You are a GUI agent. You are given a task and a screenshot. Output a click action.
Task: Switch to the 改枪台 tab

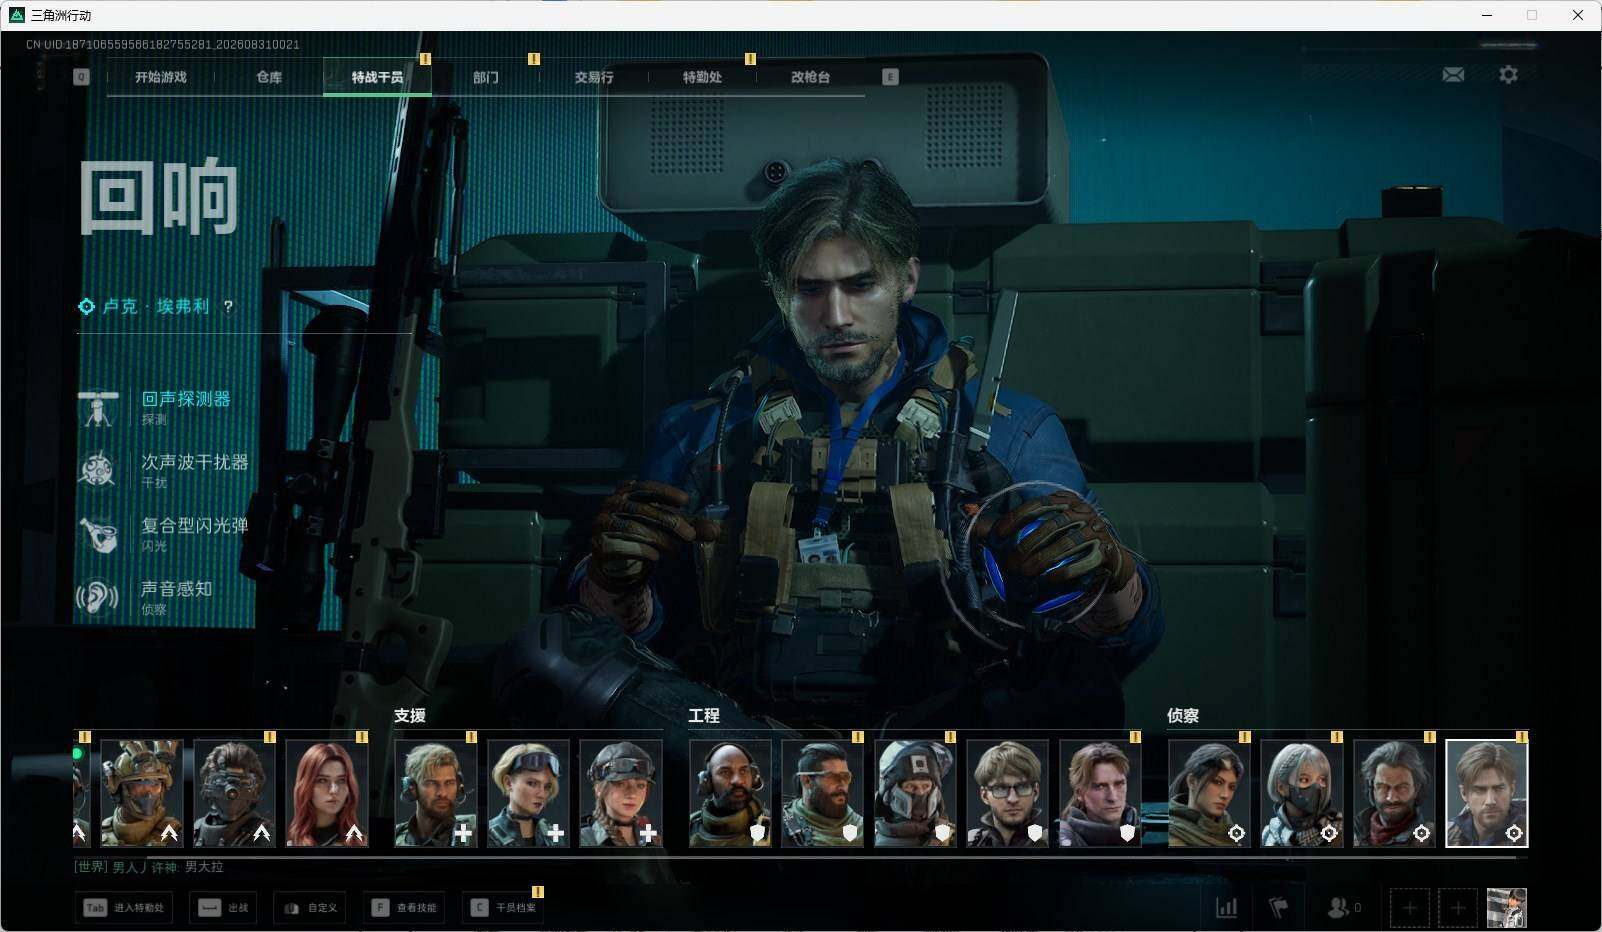tap(810, 77)
